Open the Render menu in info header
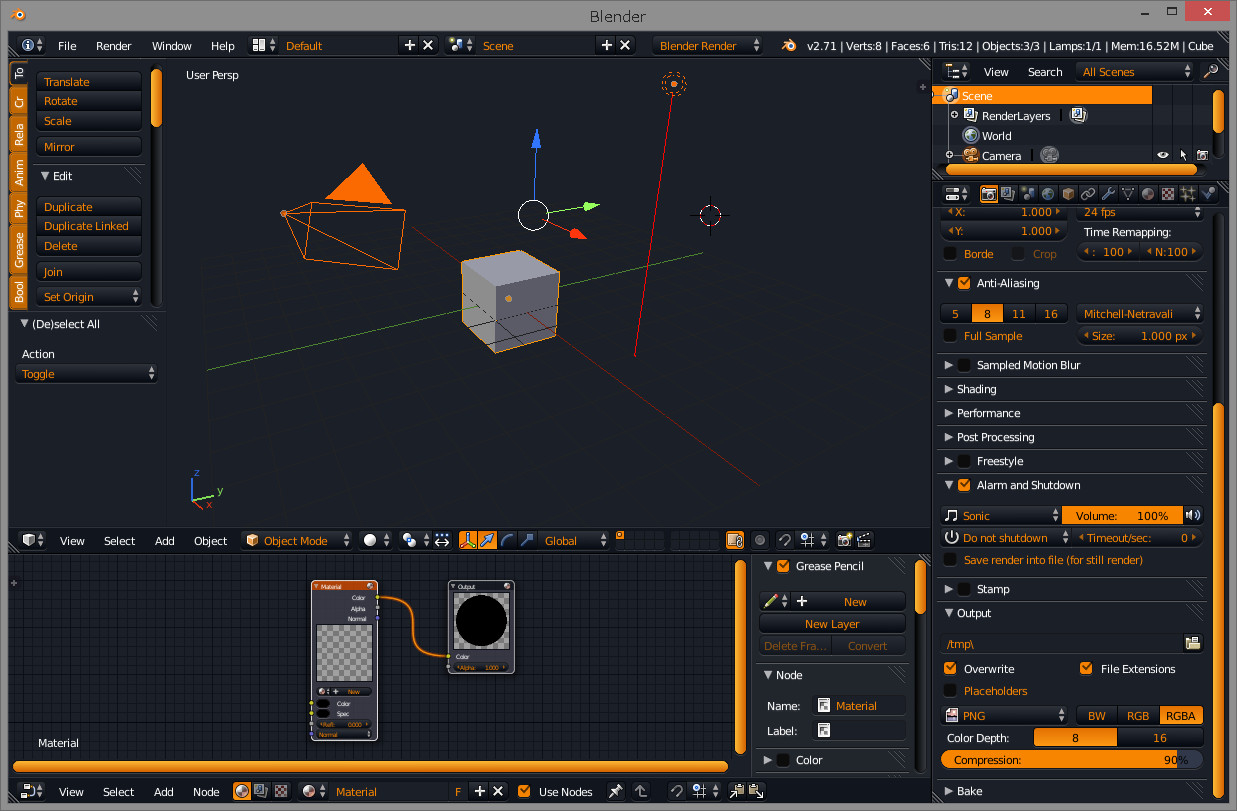 [x=114, y=46]
